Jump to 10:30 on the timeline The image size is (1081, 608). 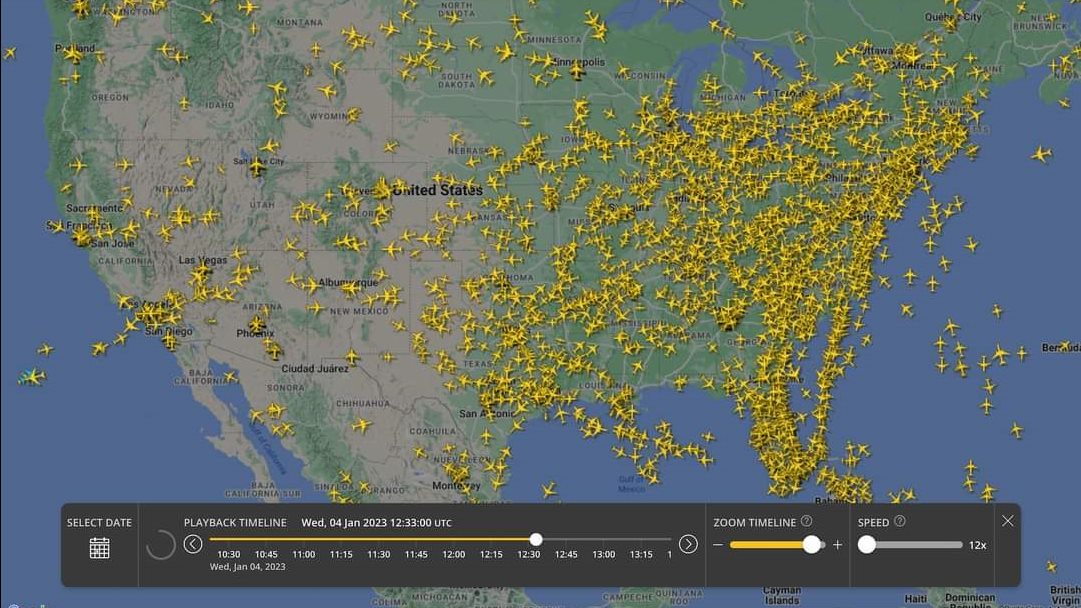228,554
